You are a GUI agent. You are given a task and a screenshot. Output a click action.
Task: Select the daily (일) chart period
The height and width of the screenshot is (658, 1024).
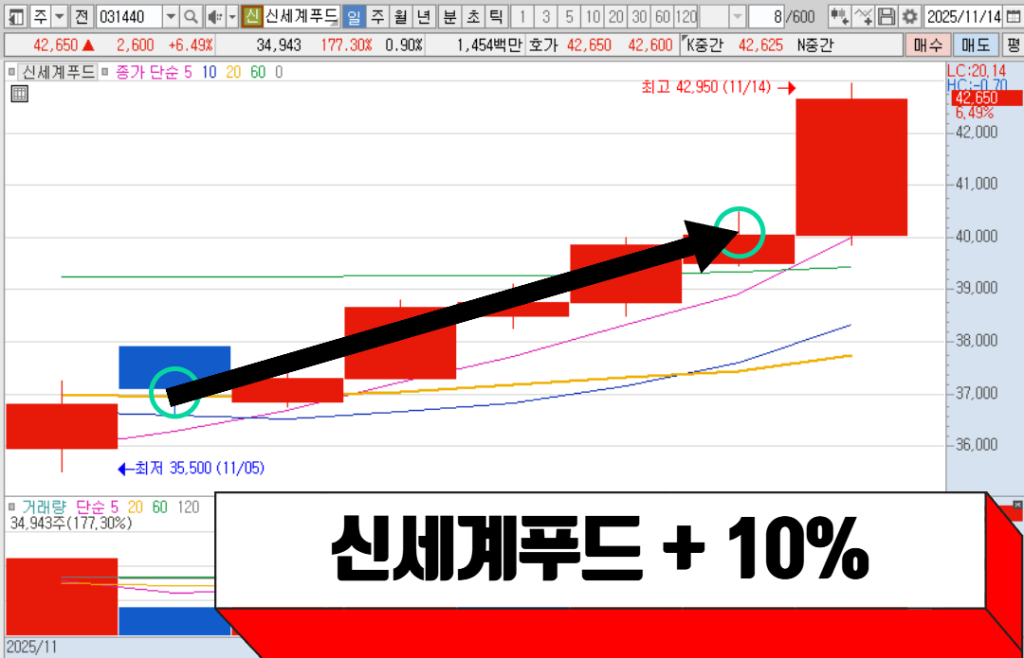353,17
